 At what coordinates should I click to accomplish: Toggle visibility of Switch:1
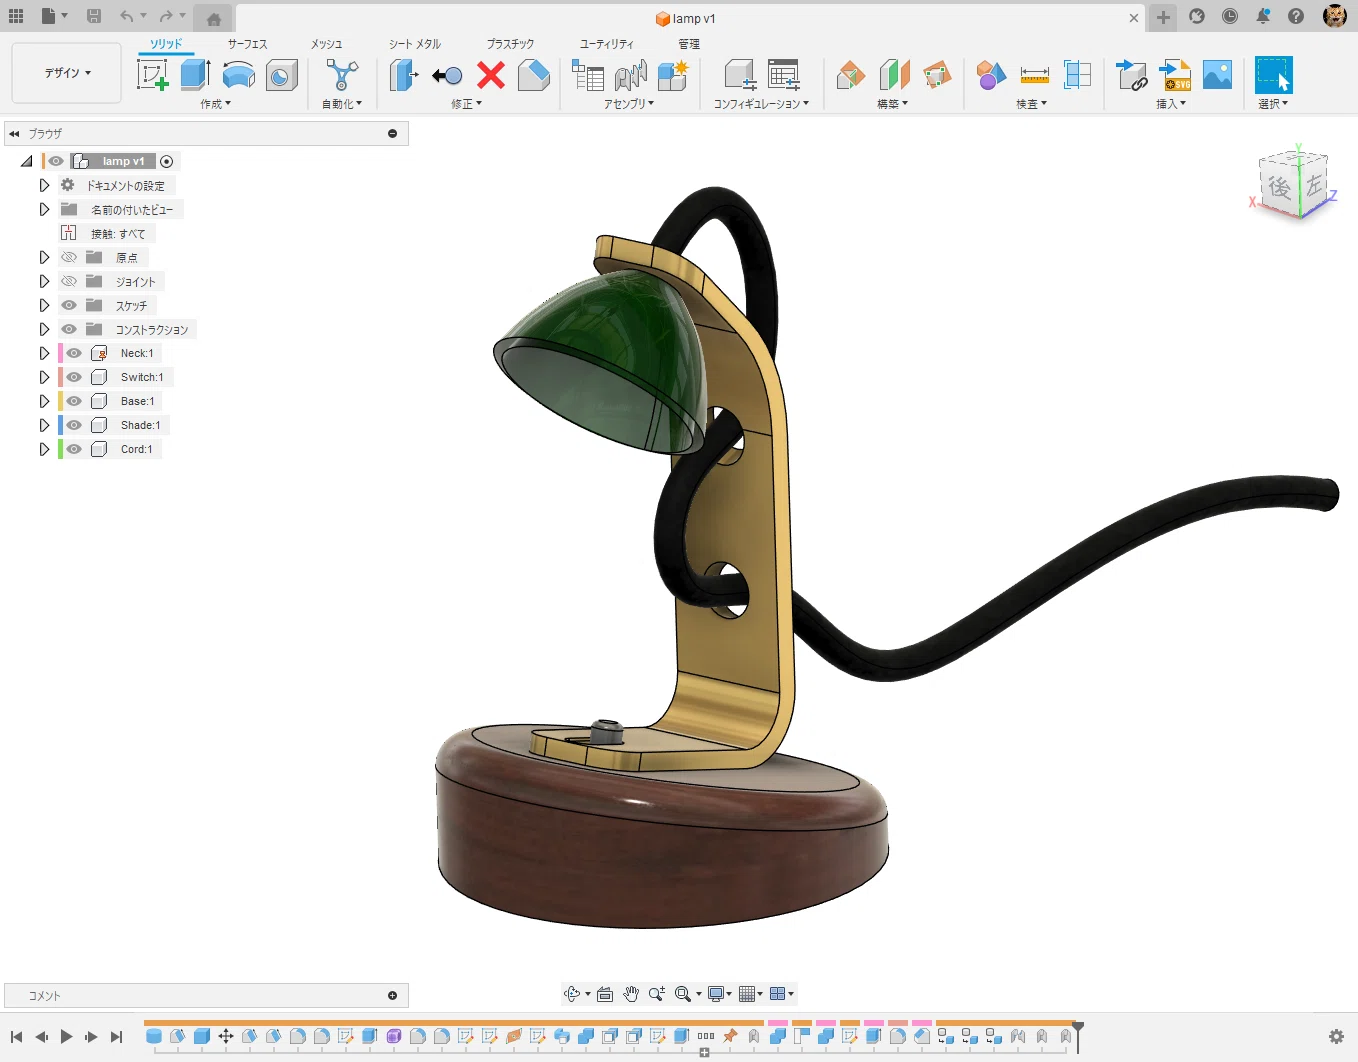pos(74,377)
